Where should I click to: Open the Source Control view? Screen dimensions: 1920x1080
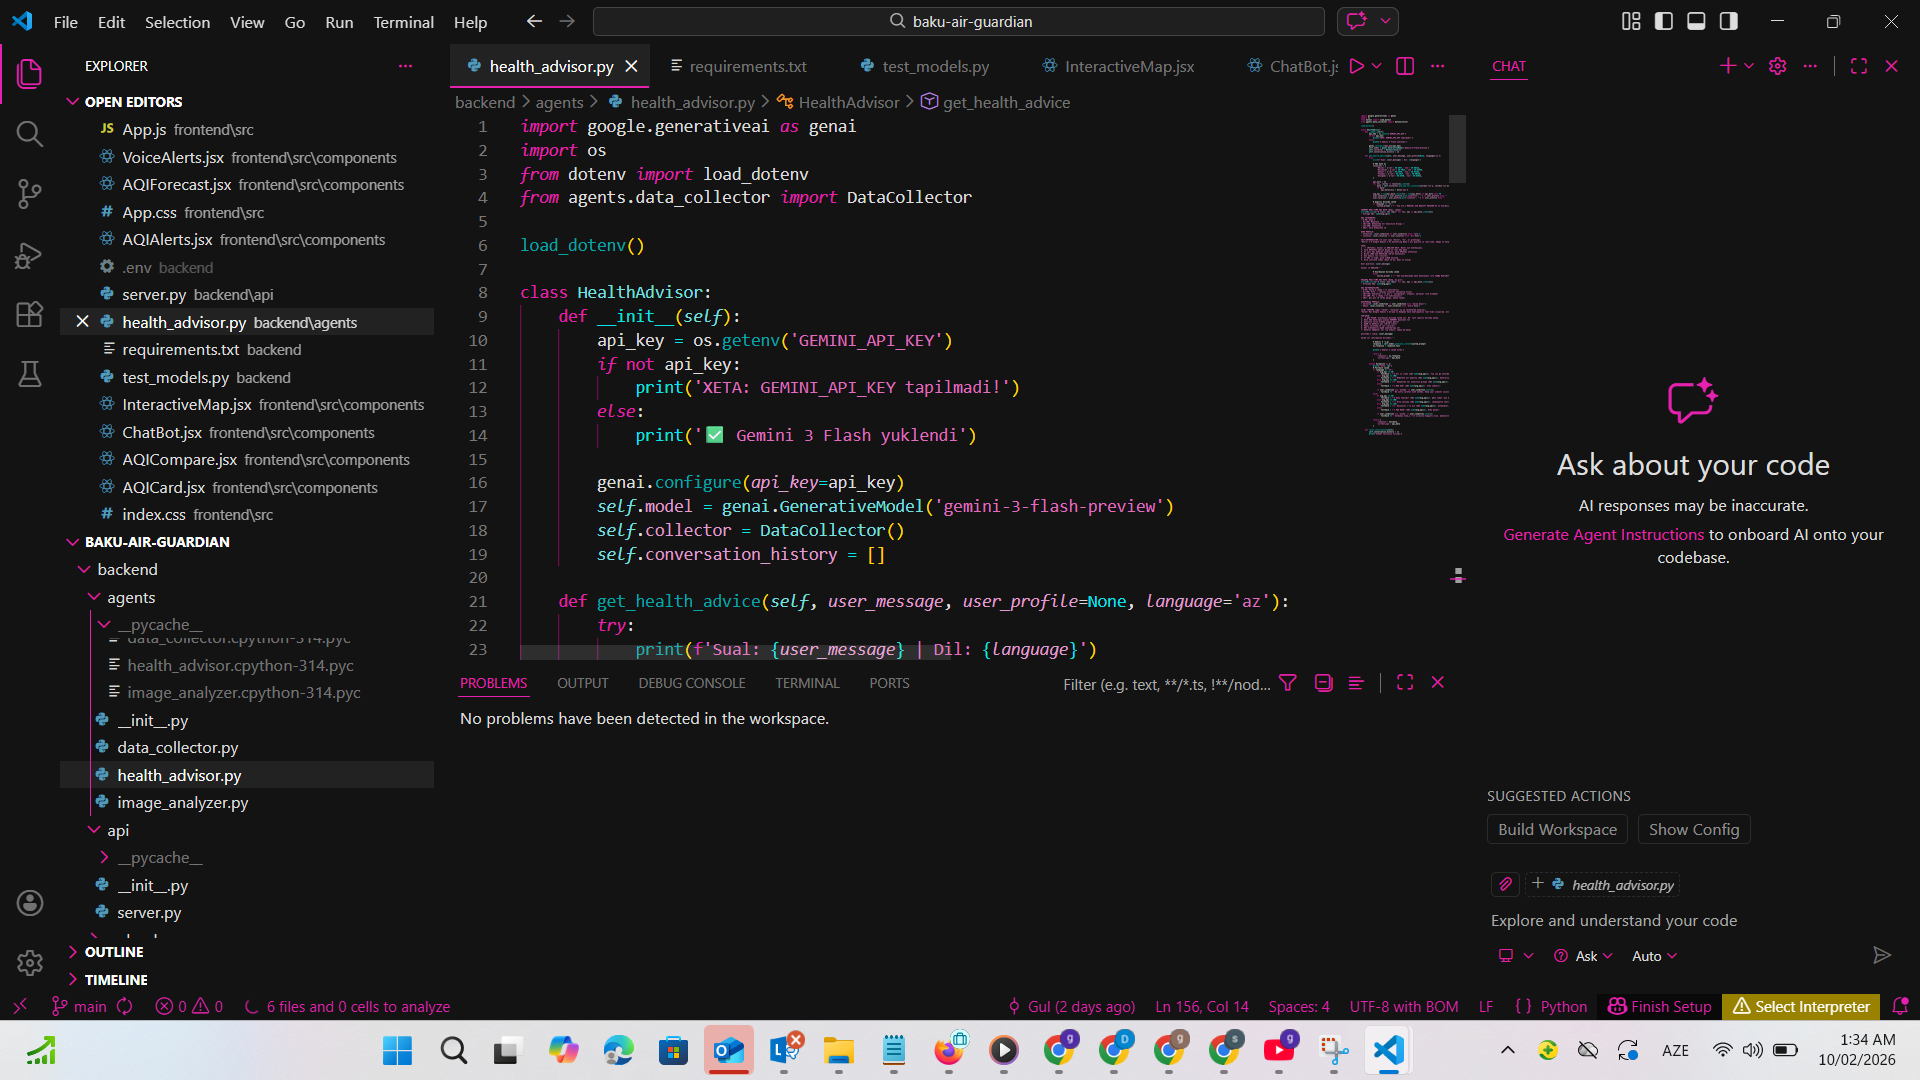29,193
